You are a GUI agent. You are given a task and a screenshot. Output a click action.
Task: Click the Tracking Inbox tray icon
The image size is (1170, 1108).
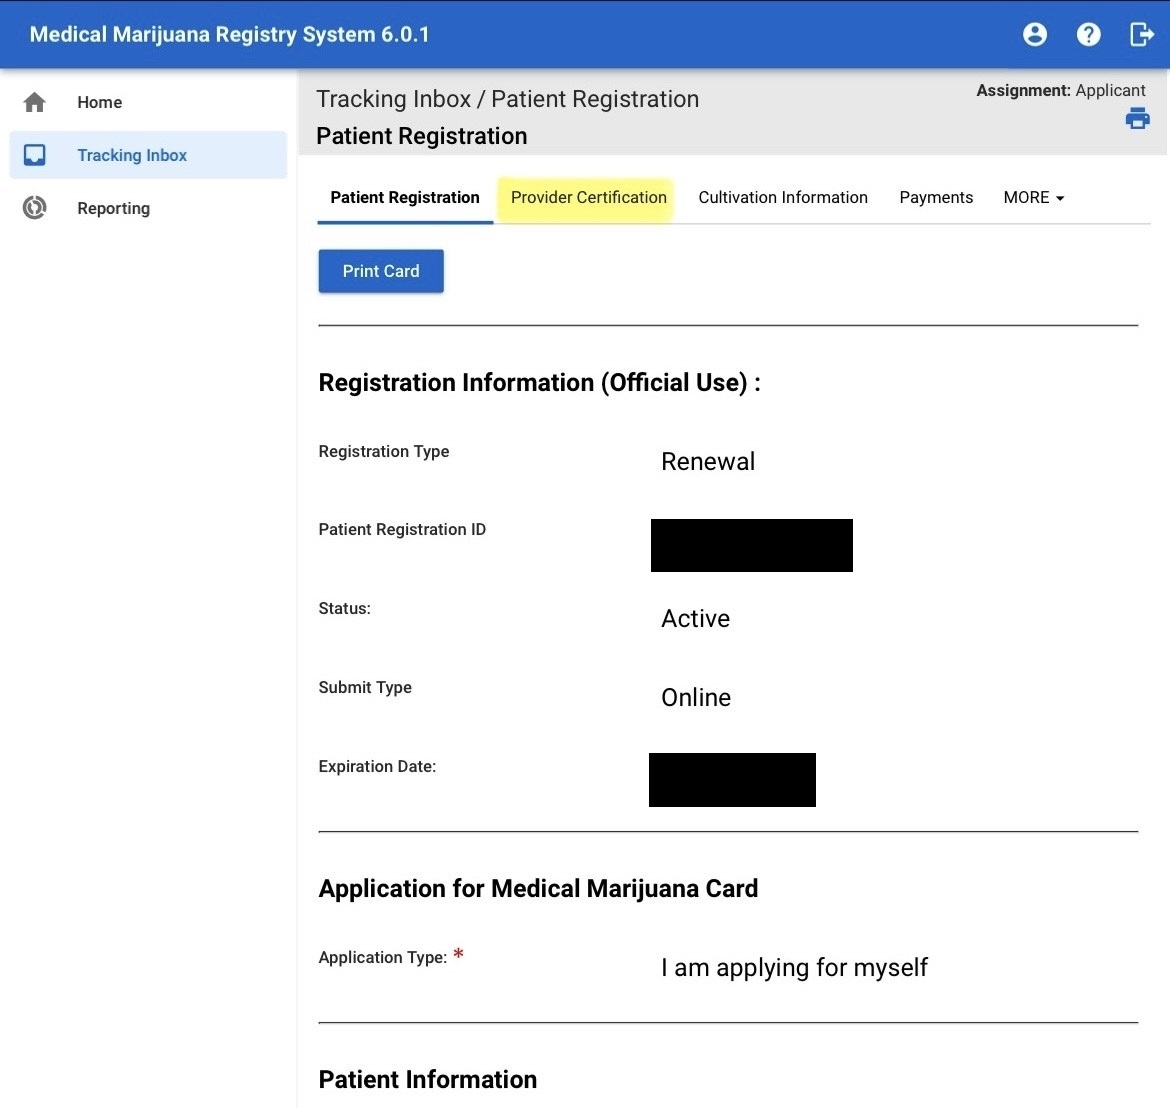35,155
